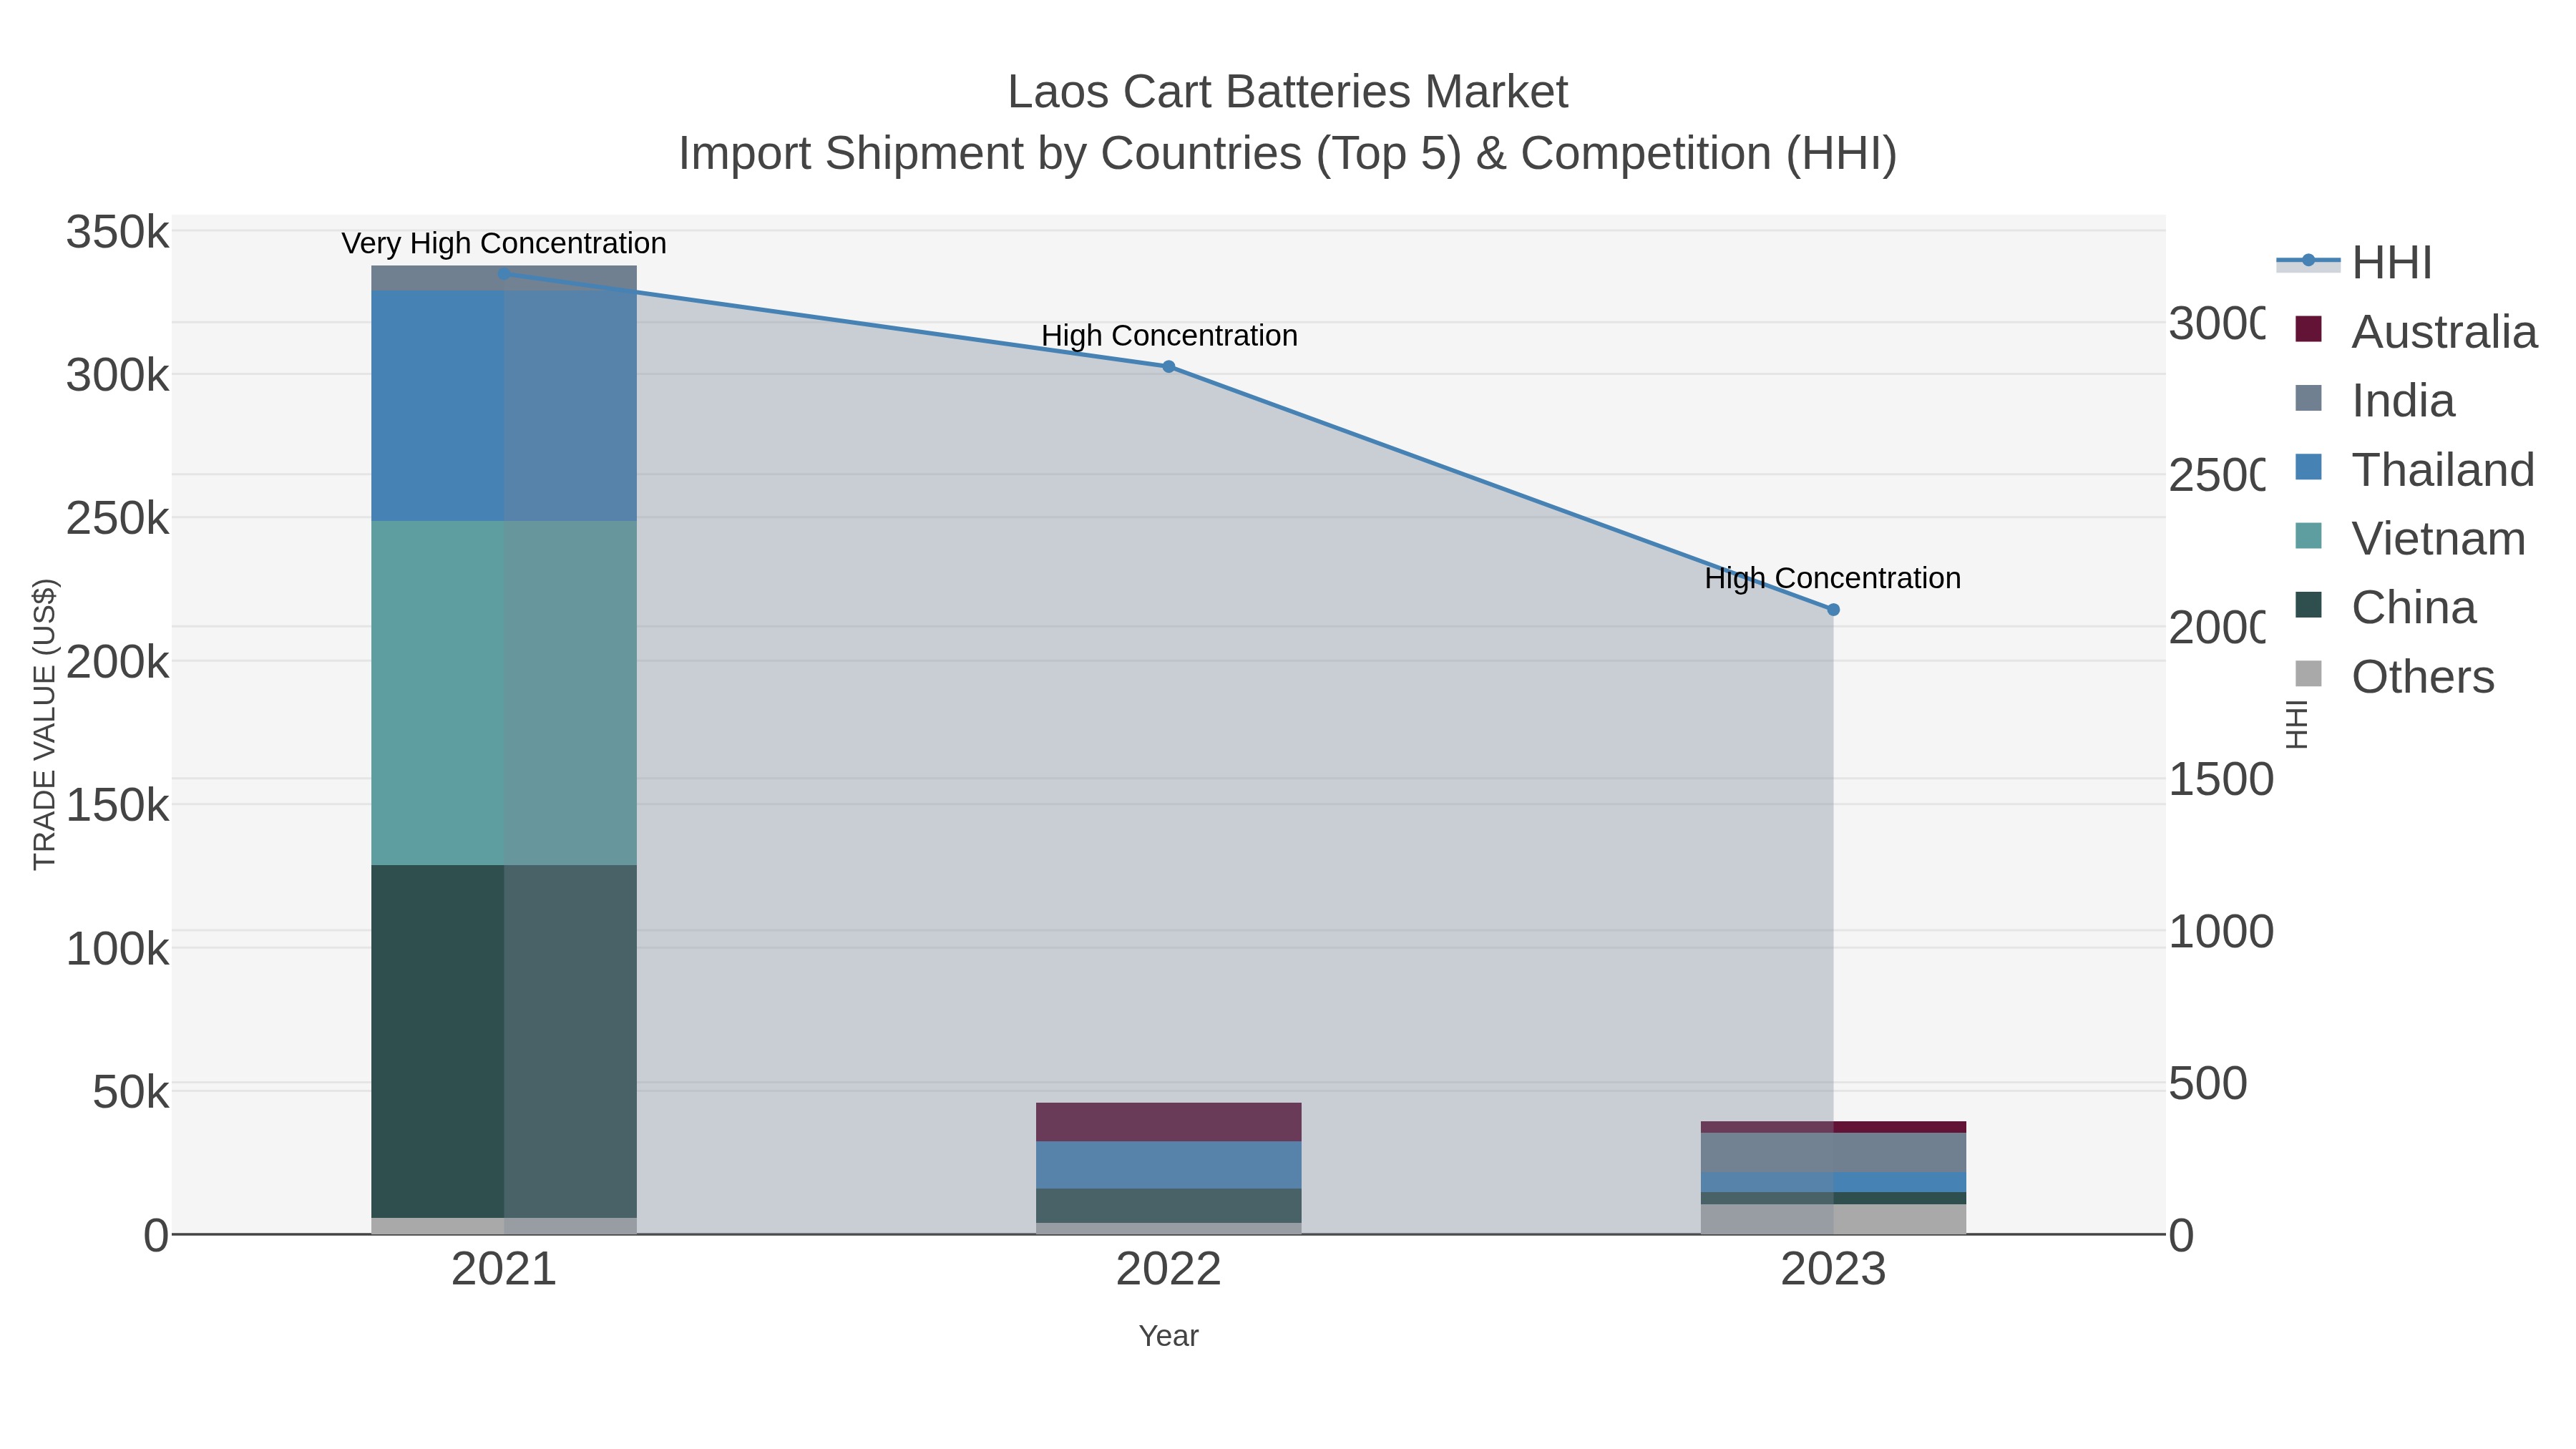
Task: Click the 350k left axis tick
Action: coord(117,233)
